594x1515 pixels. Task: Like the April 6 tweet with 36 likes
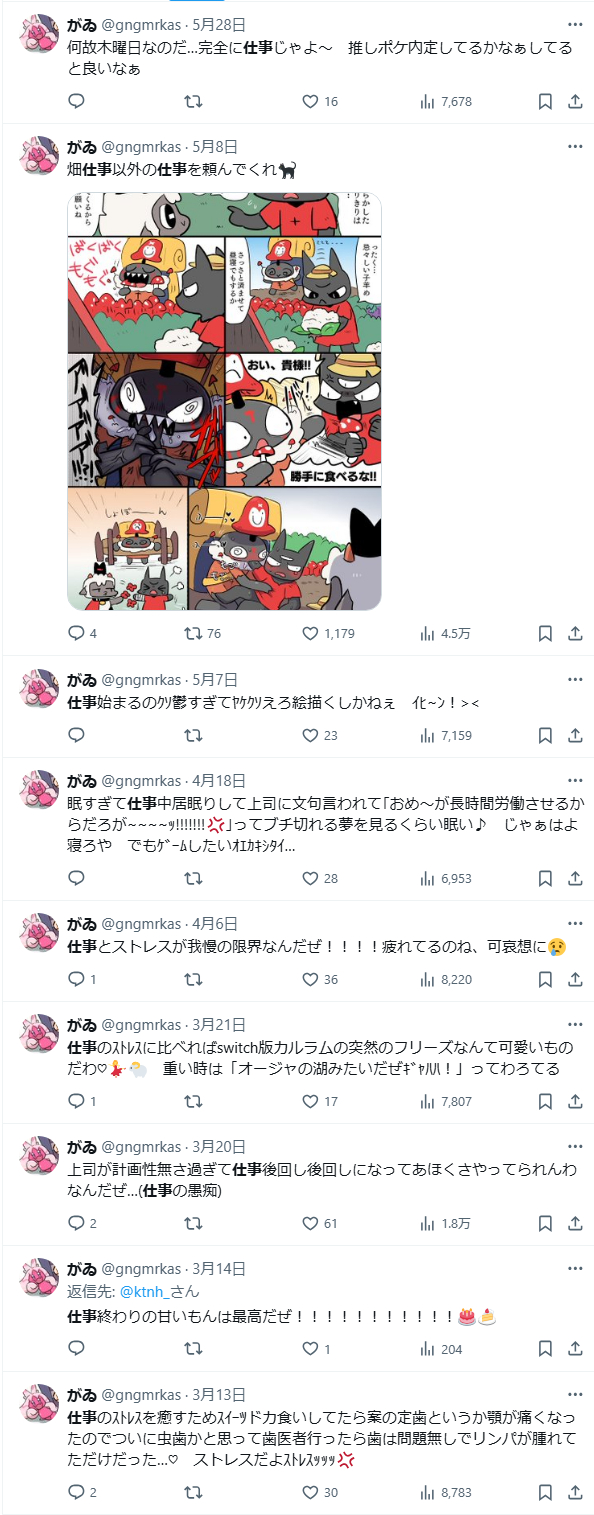(x=320, y=979)
